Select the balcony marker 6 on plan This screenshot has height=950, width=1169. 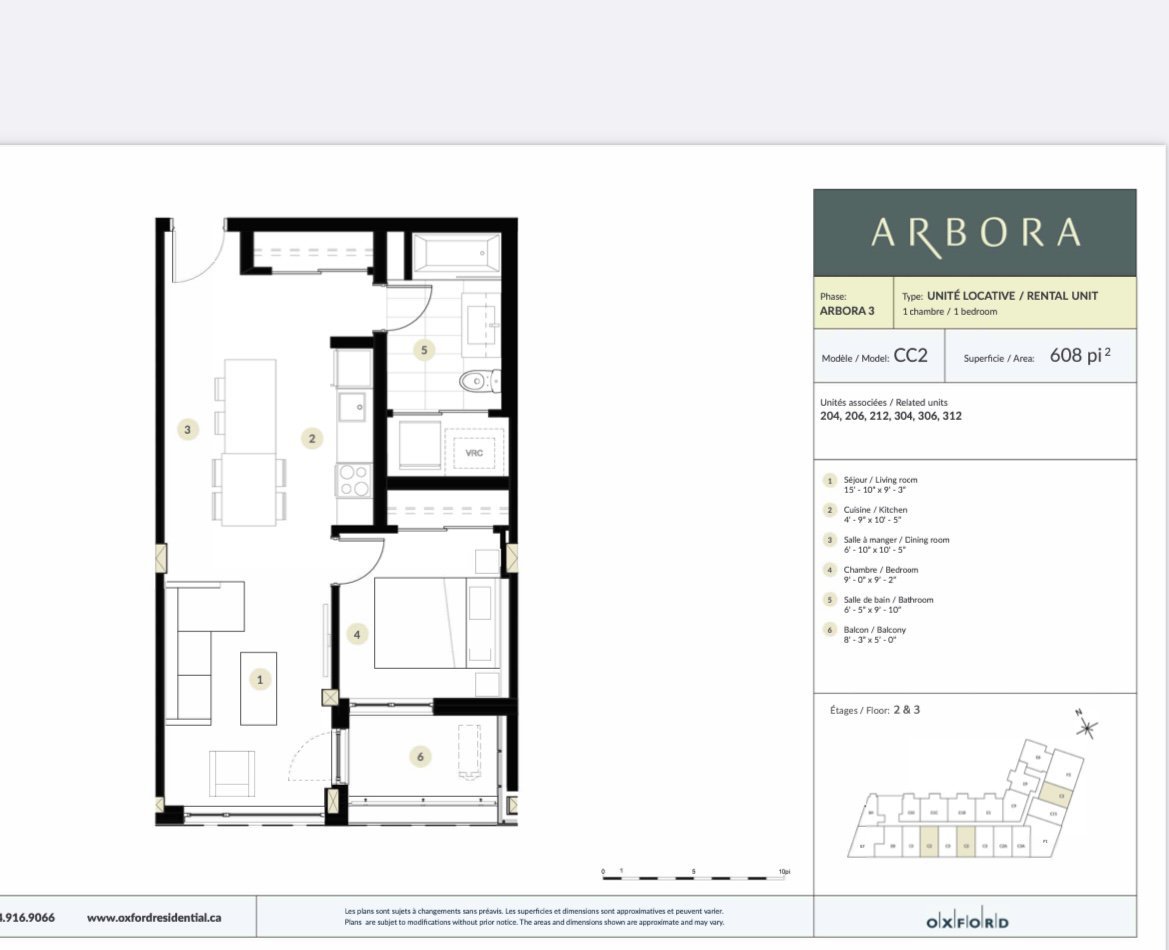point(420,757)
